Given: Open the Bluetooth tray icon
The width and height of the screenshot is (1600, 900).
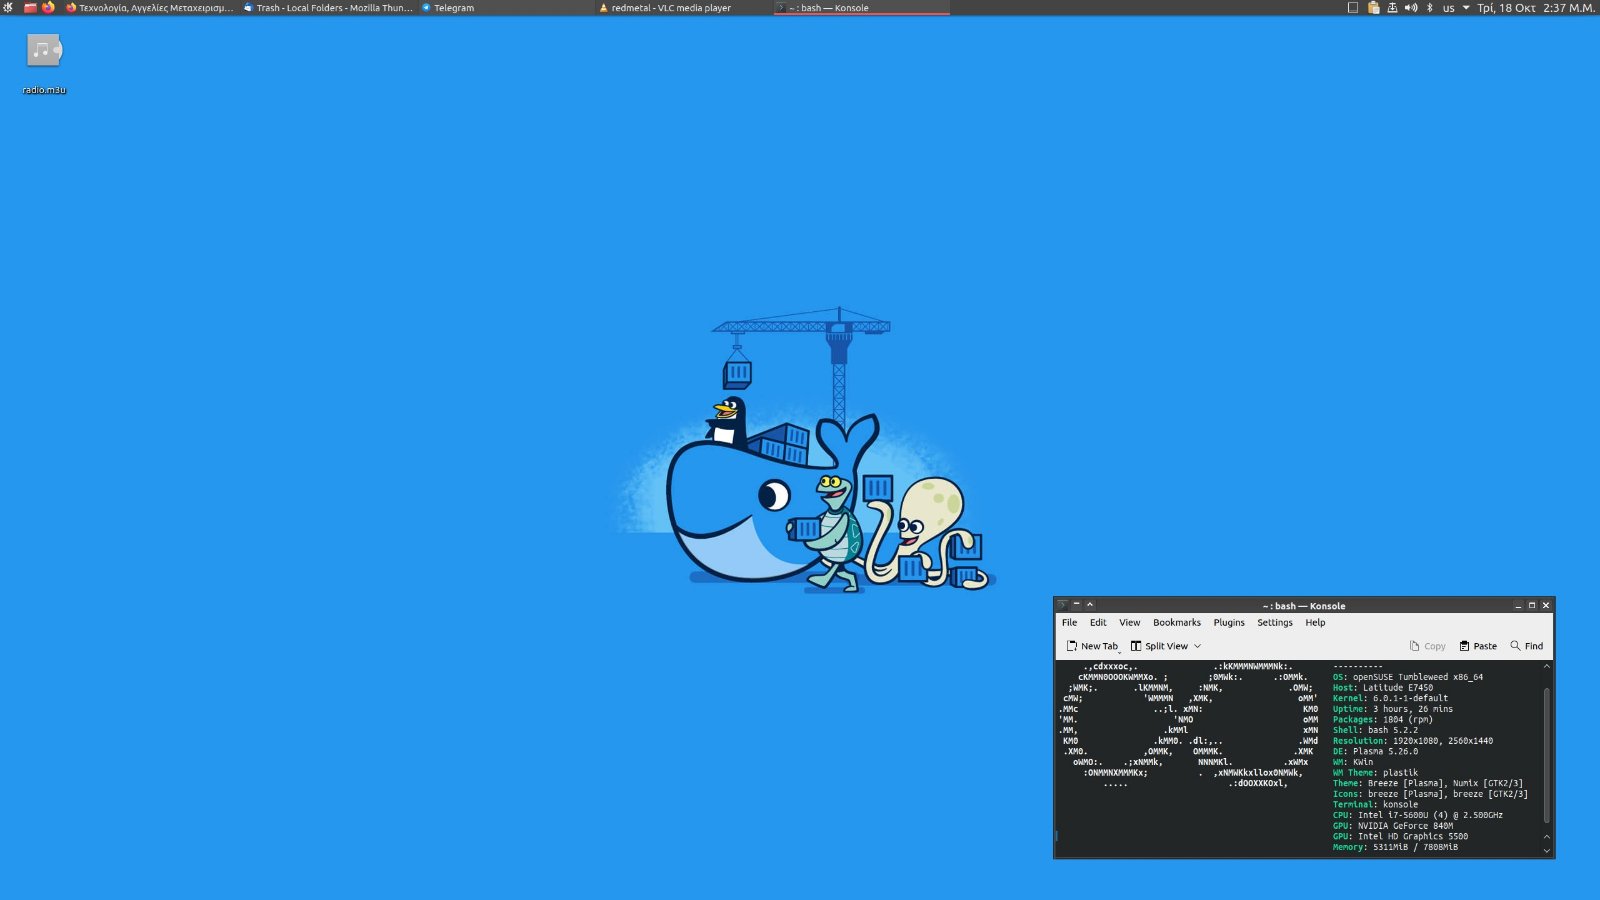Looking at the screenshot, I should tap(1430, 7).
